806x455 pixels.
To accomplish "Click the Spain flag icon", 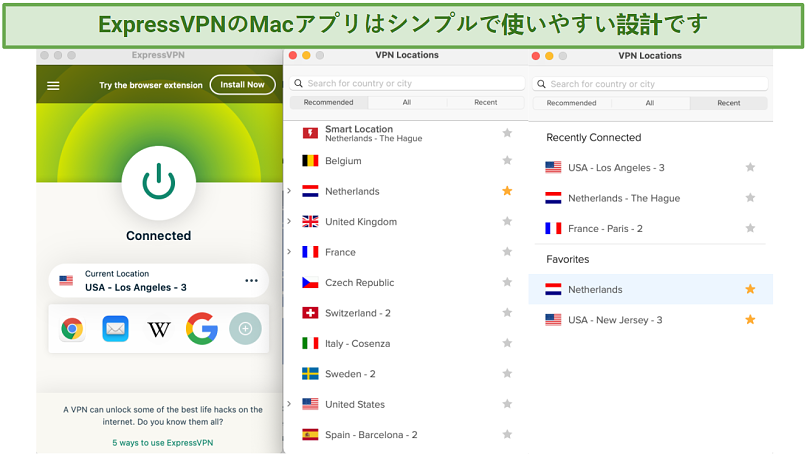I will (310, 434).
